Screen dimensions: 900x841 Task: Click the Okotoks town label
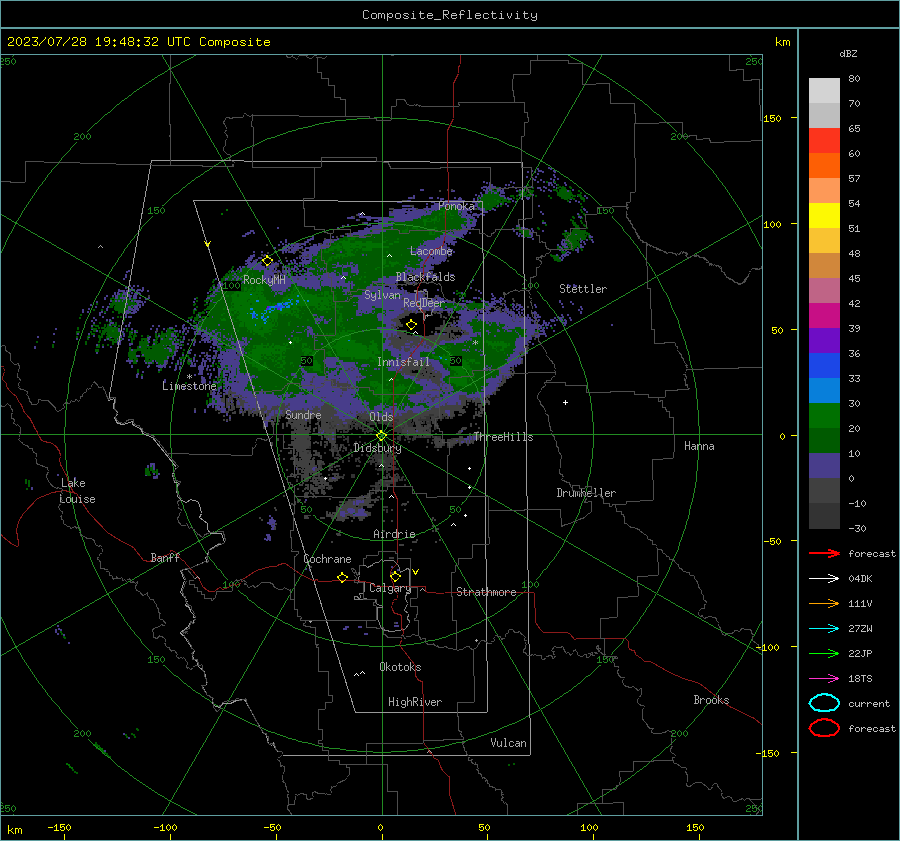(x=400, y=667)
